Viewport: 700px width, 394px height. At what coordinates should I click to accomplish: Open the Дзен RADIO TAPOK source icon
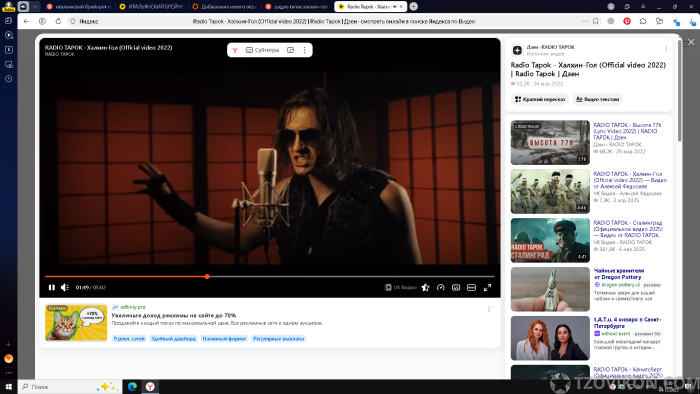coord(517,50)
